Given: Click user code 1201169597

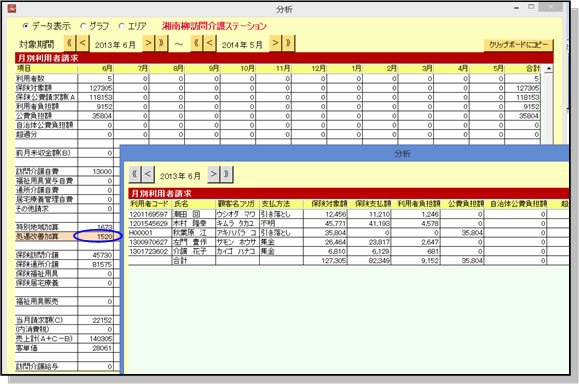Looking at the screenshot, I should [x=150, y=214].
